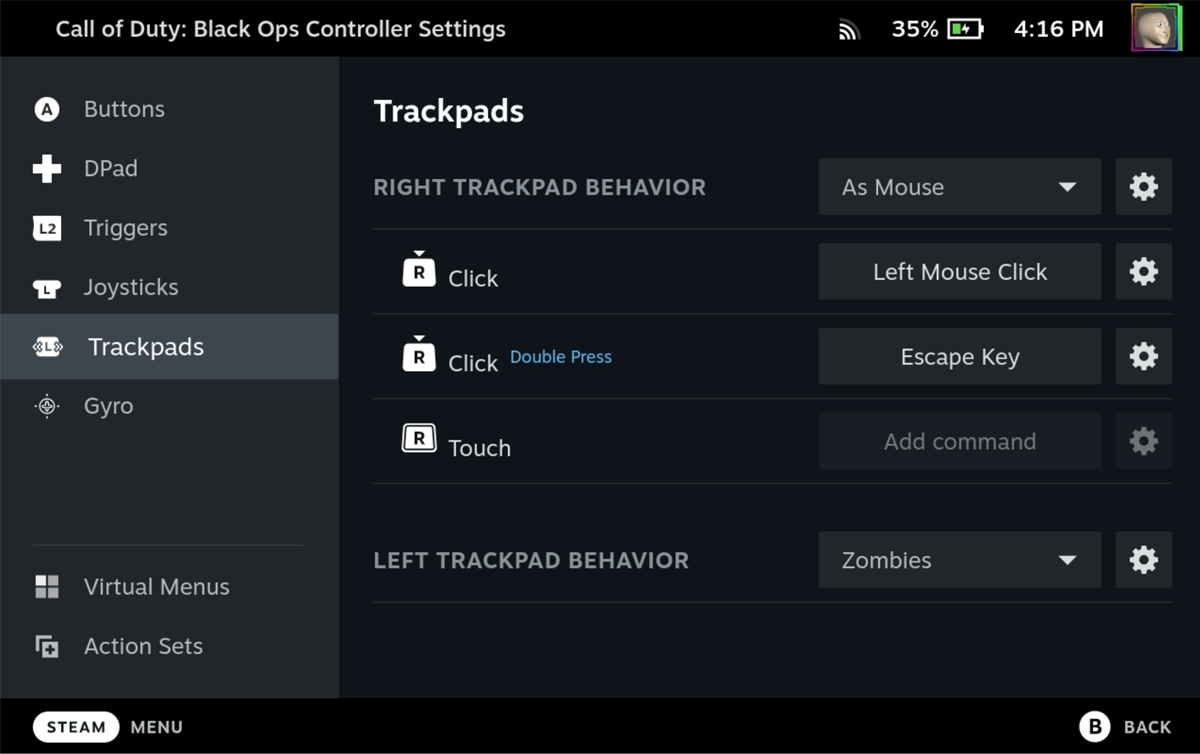Expand the Zombies left trackpad dropdown
Screen dimensions: 1200x754
point(959,560)
